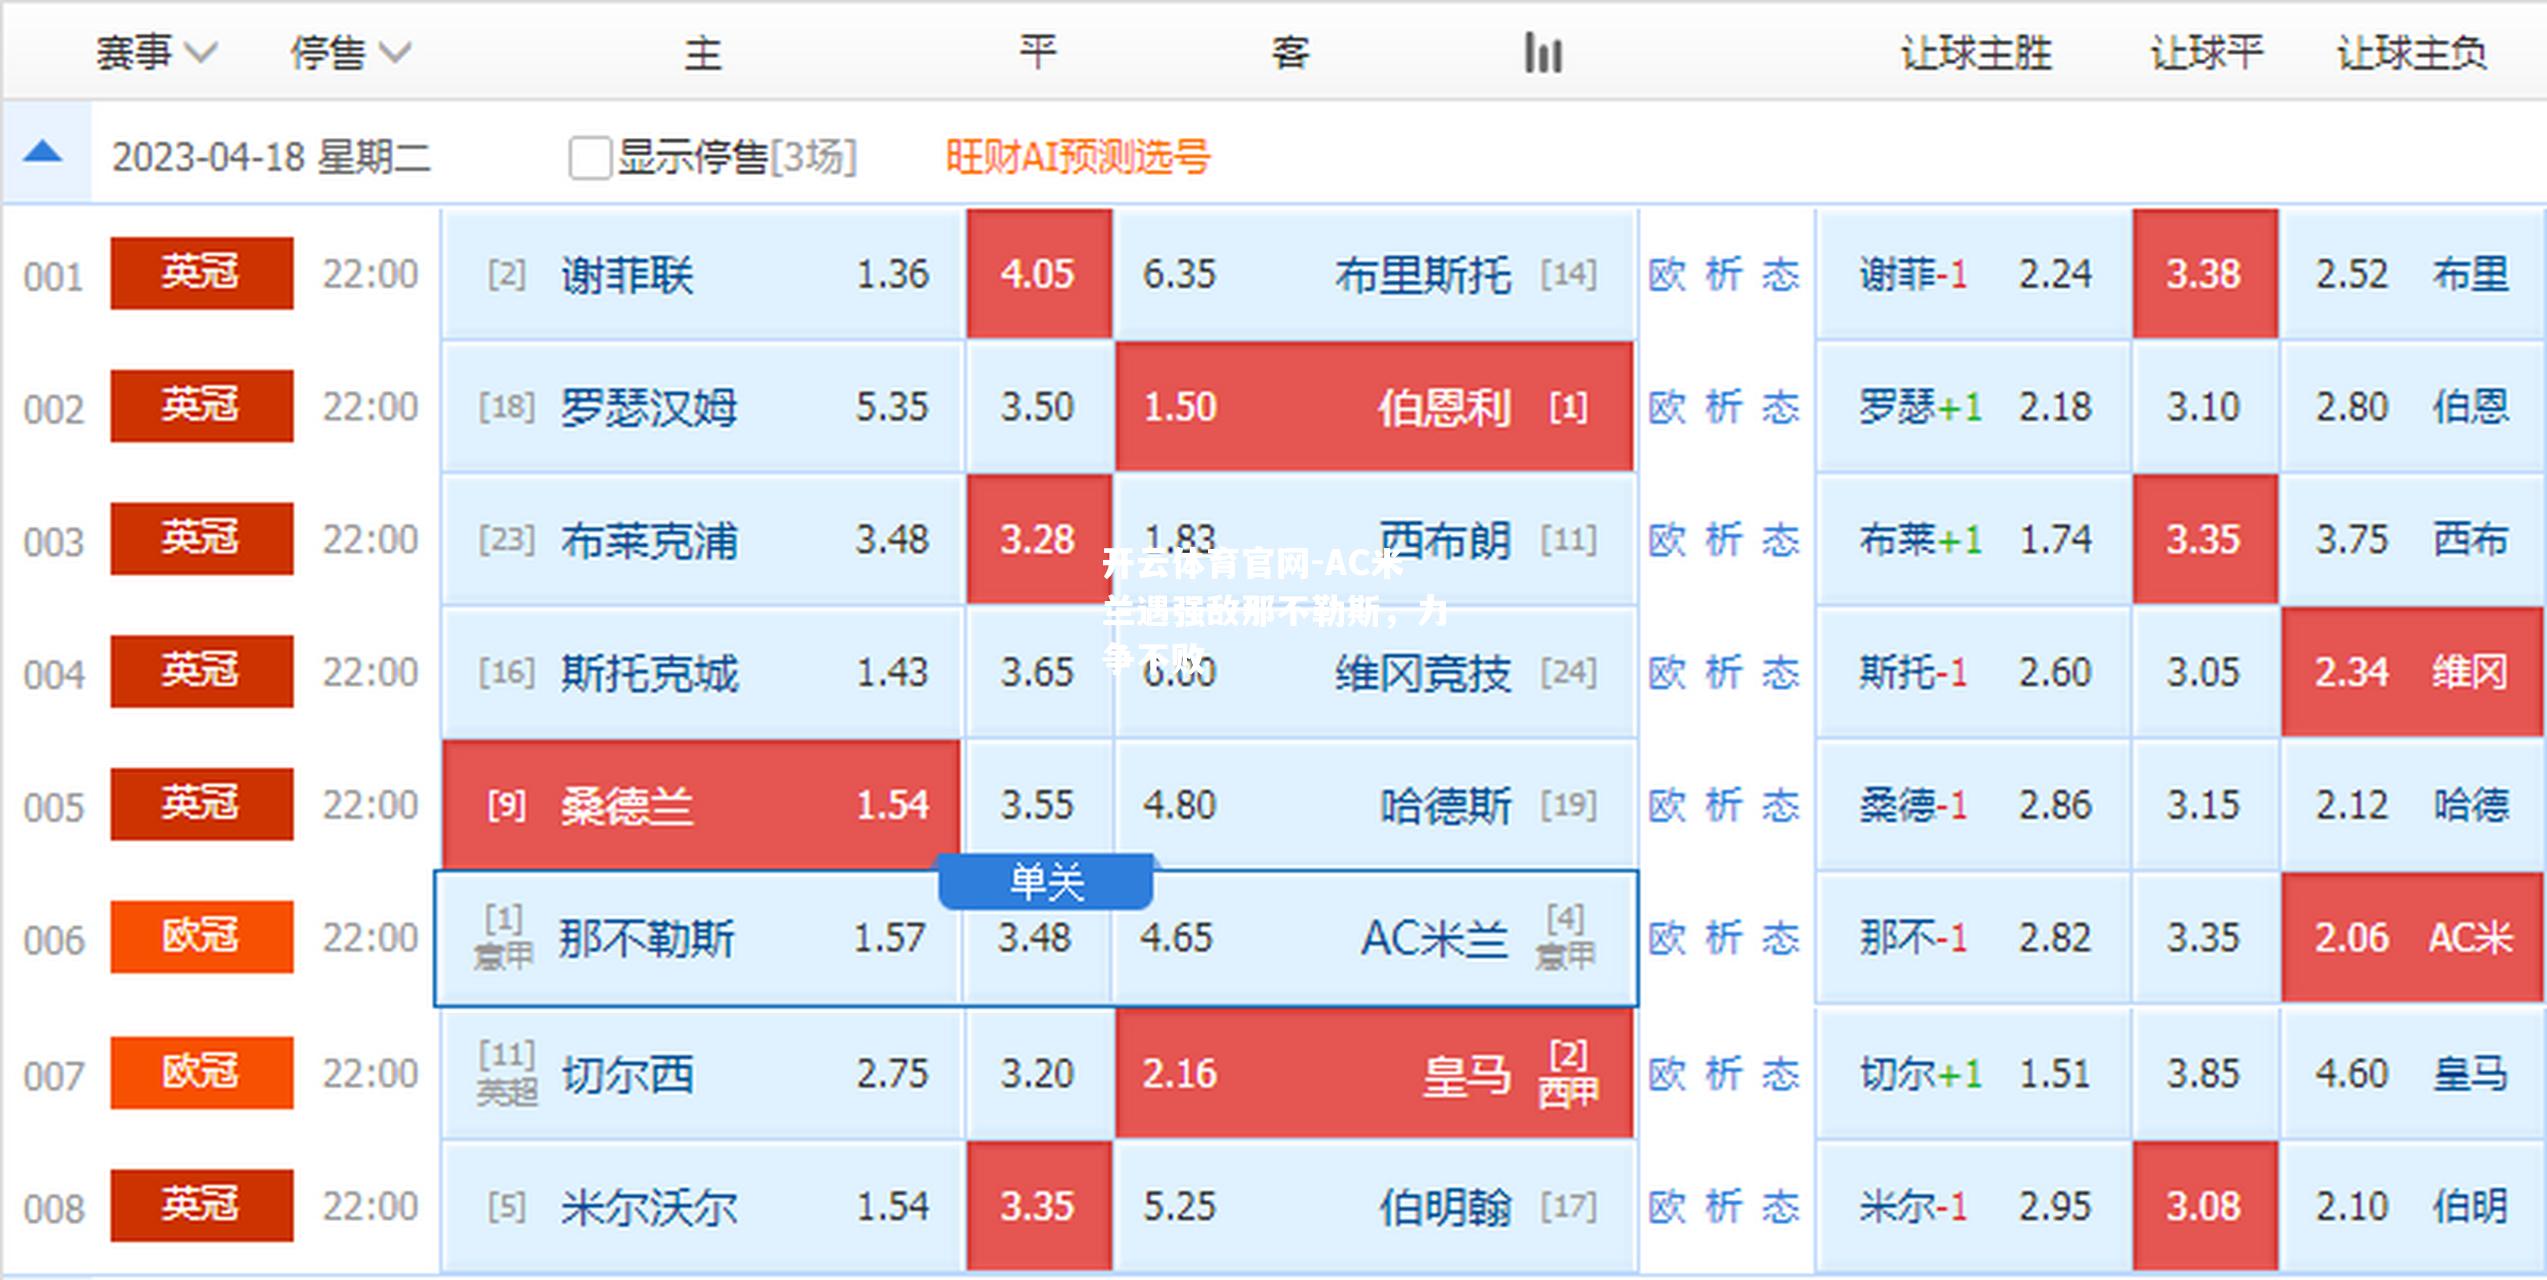Viewport: 2547px width, 1280px height.
Task: Open the 停售 filter dropdown
Action: click(350, 53)
